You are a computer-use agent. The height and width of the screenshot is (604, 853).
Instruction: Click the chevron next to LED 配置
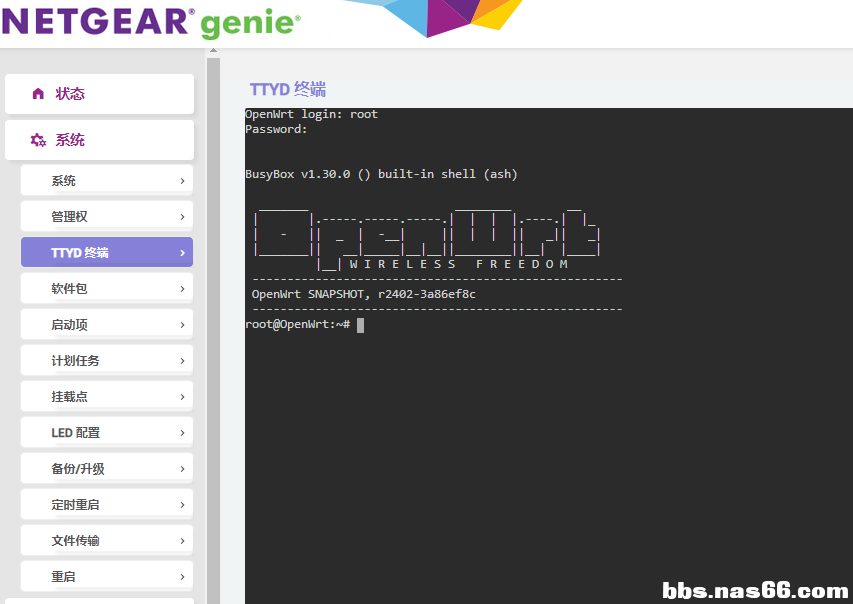(x=182, y=433)
